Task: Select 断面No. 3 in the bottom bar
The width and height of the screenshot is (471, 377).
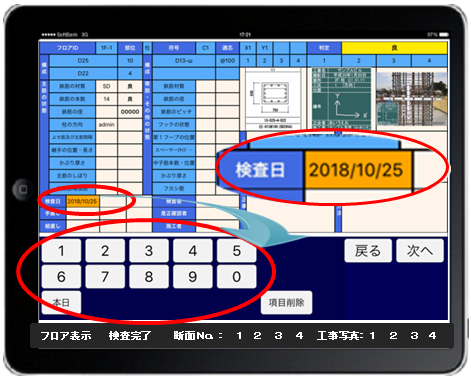Action: point(279,336)
